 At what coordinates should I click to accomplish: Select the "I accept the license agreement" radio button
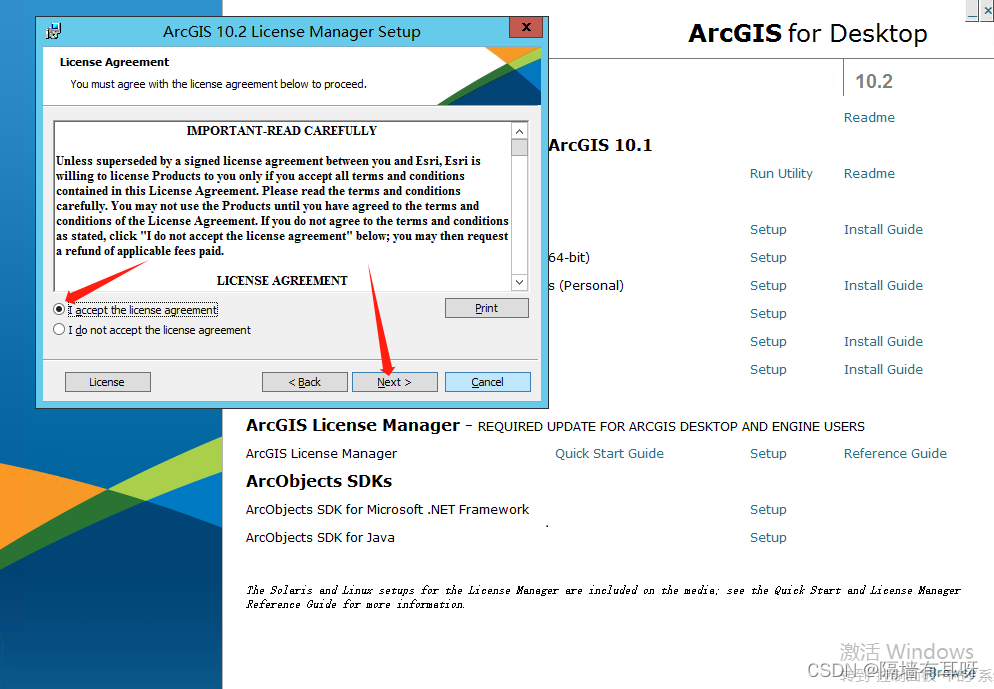click(x=59, y=309)
